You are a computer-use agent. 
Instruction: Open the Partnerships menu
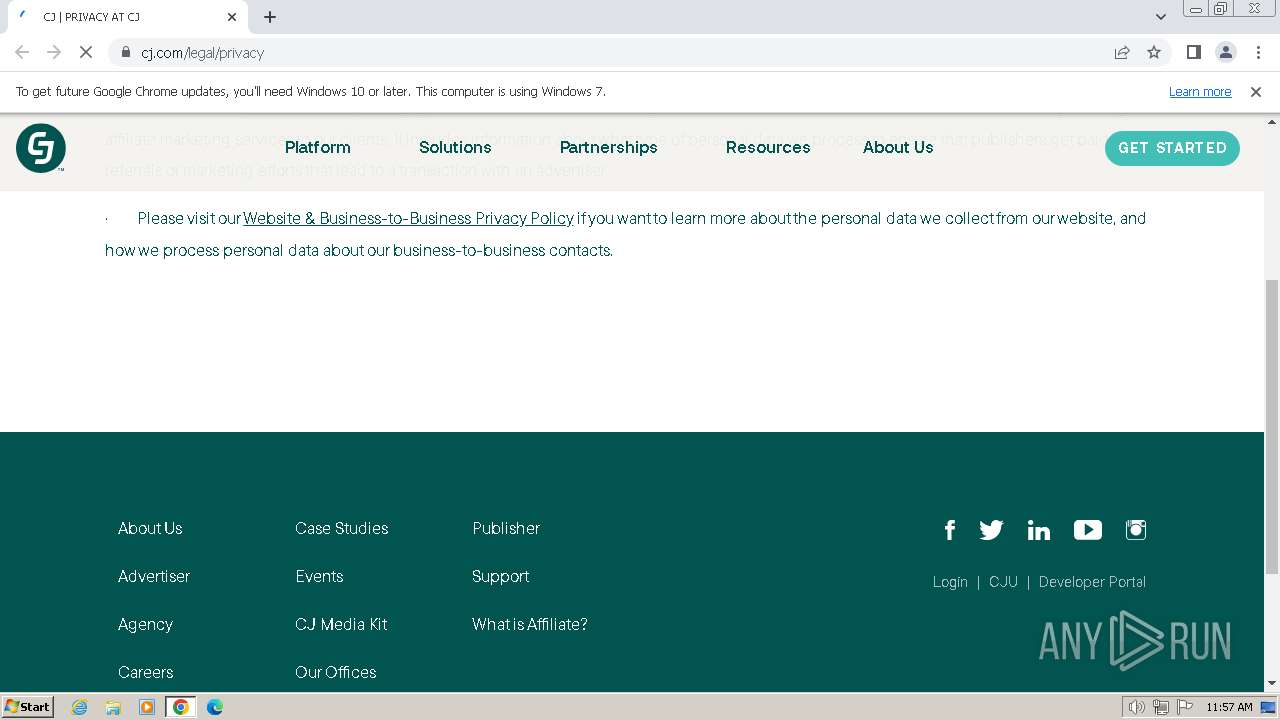click(608, 147)
